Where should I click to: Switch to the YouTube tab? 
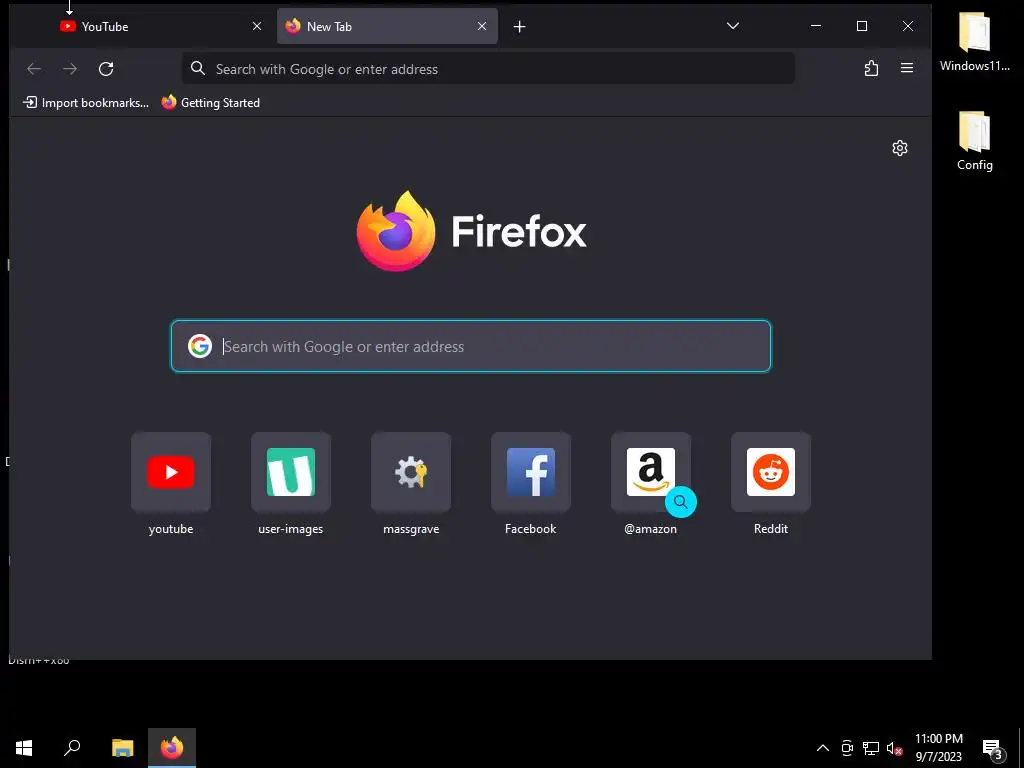pos(160,27)
